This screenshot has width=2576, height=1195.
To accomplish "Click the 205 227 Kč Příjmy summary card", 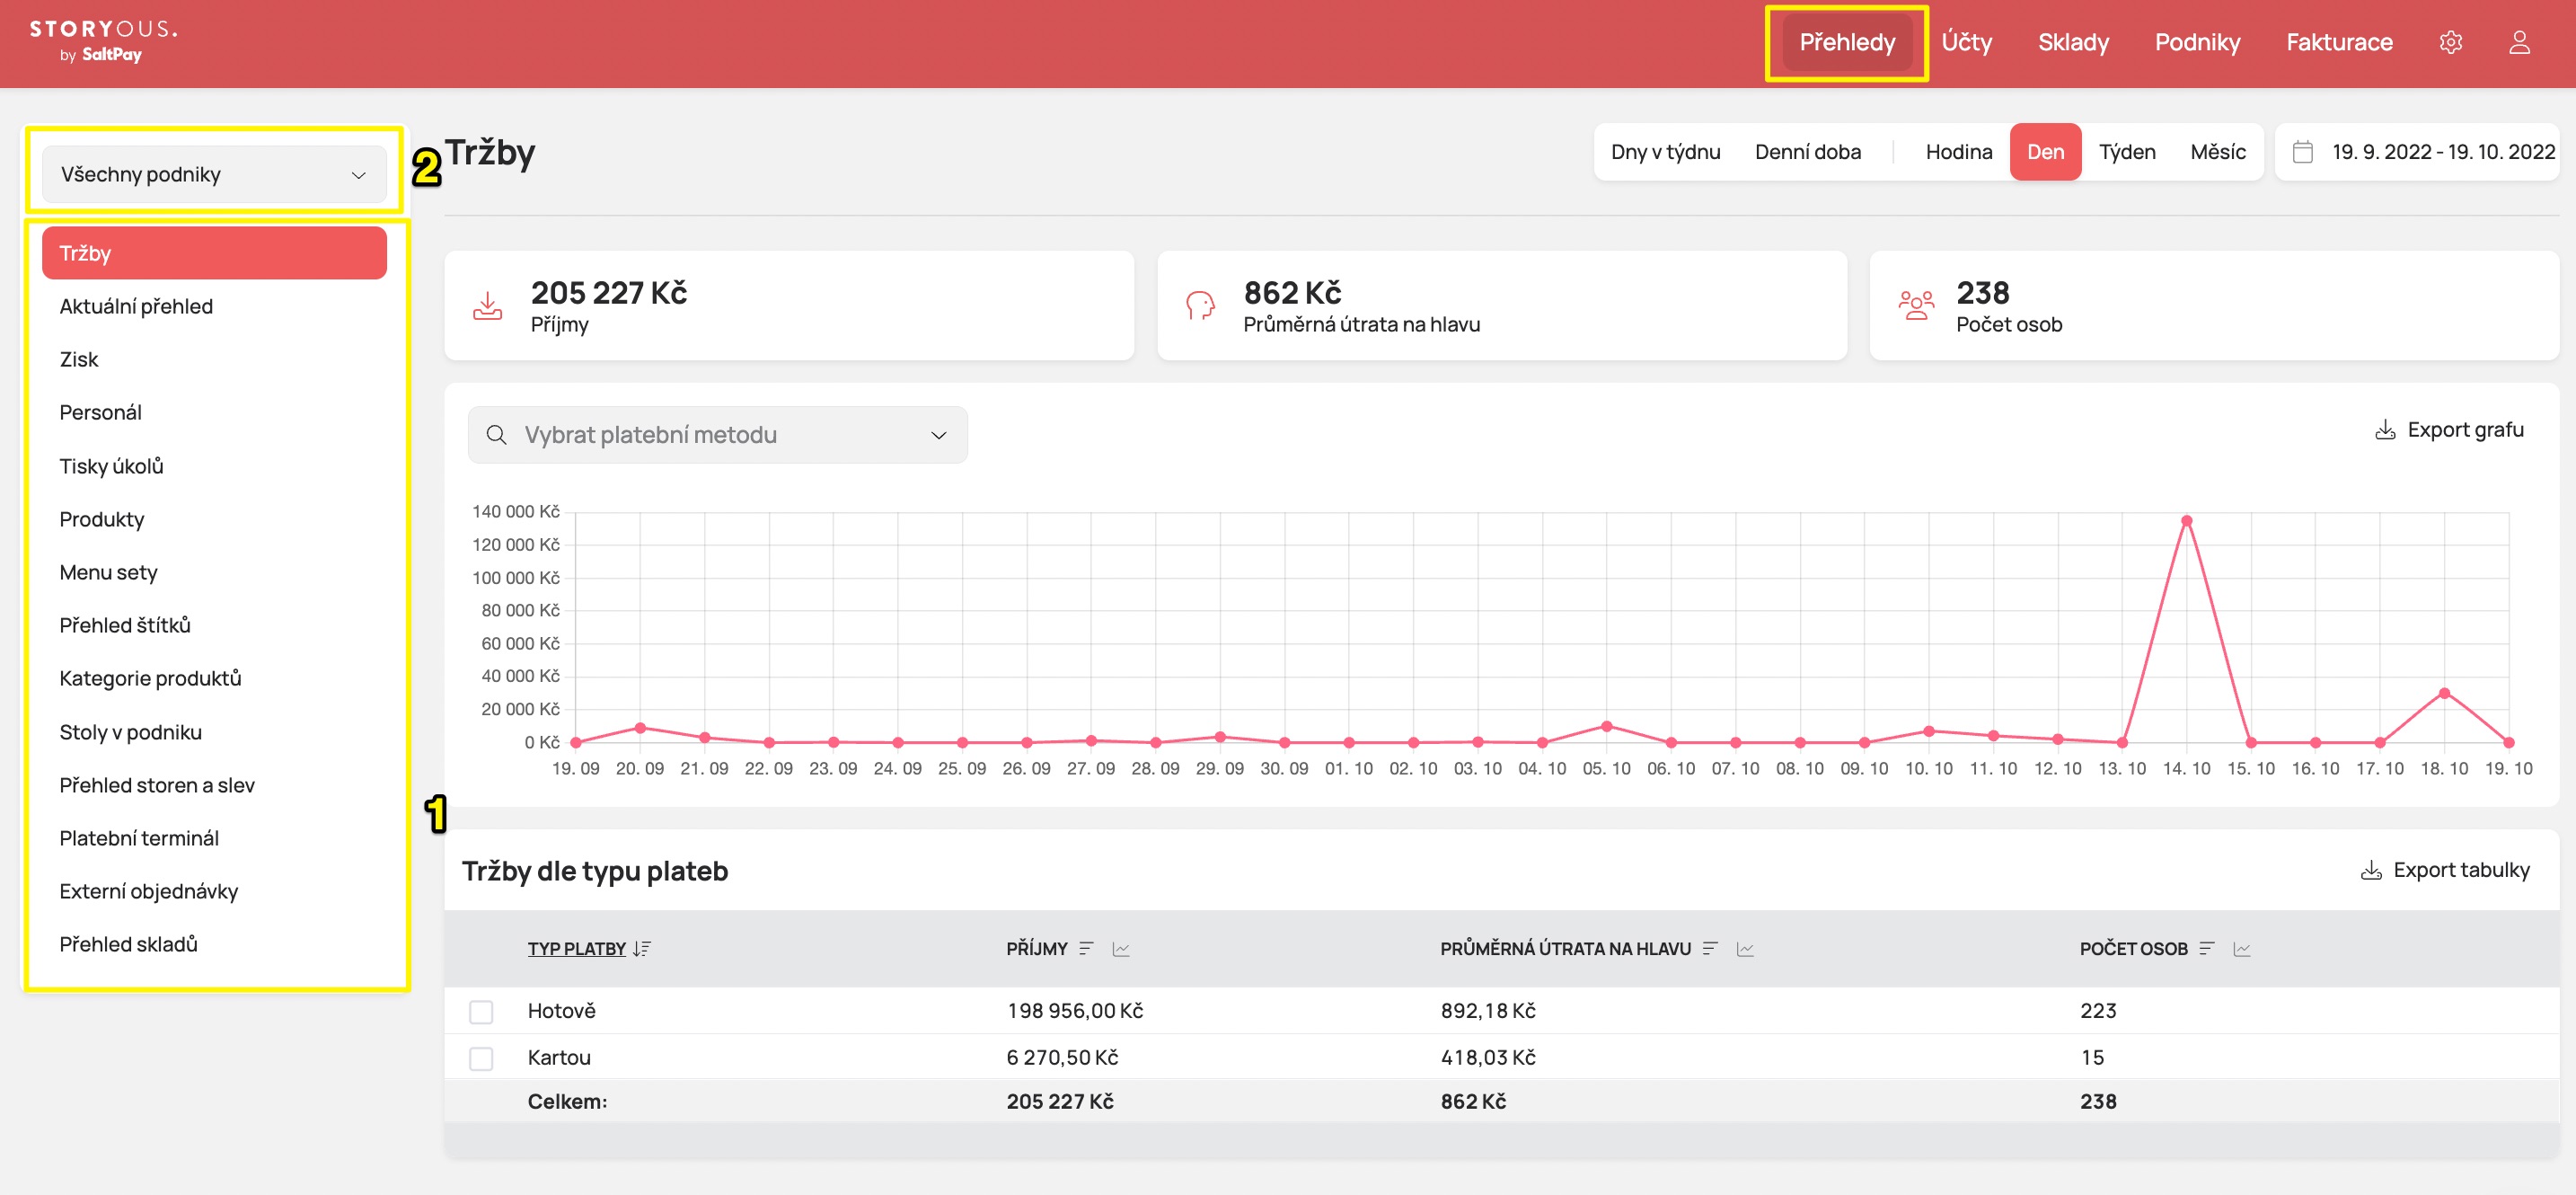I will click(x=789, y=305).
